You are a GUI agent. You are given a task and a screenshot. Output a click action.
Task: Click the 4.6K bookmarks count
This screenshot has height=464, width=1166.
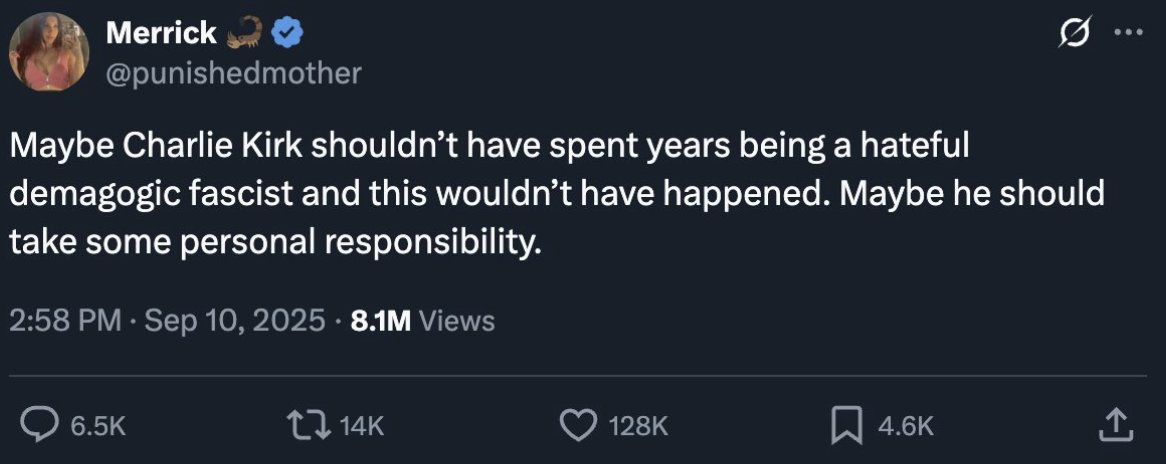[x=905, y=427]
